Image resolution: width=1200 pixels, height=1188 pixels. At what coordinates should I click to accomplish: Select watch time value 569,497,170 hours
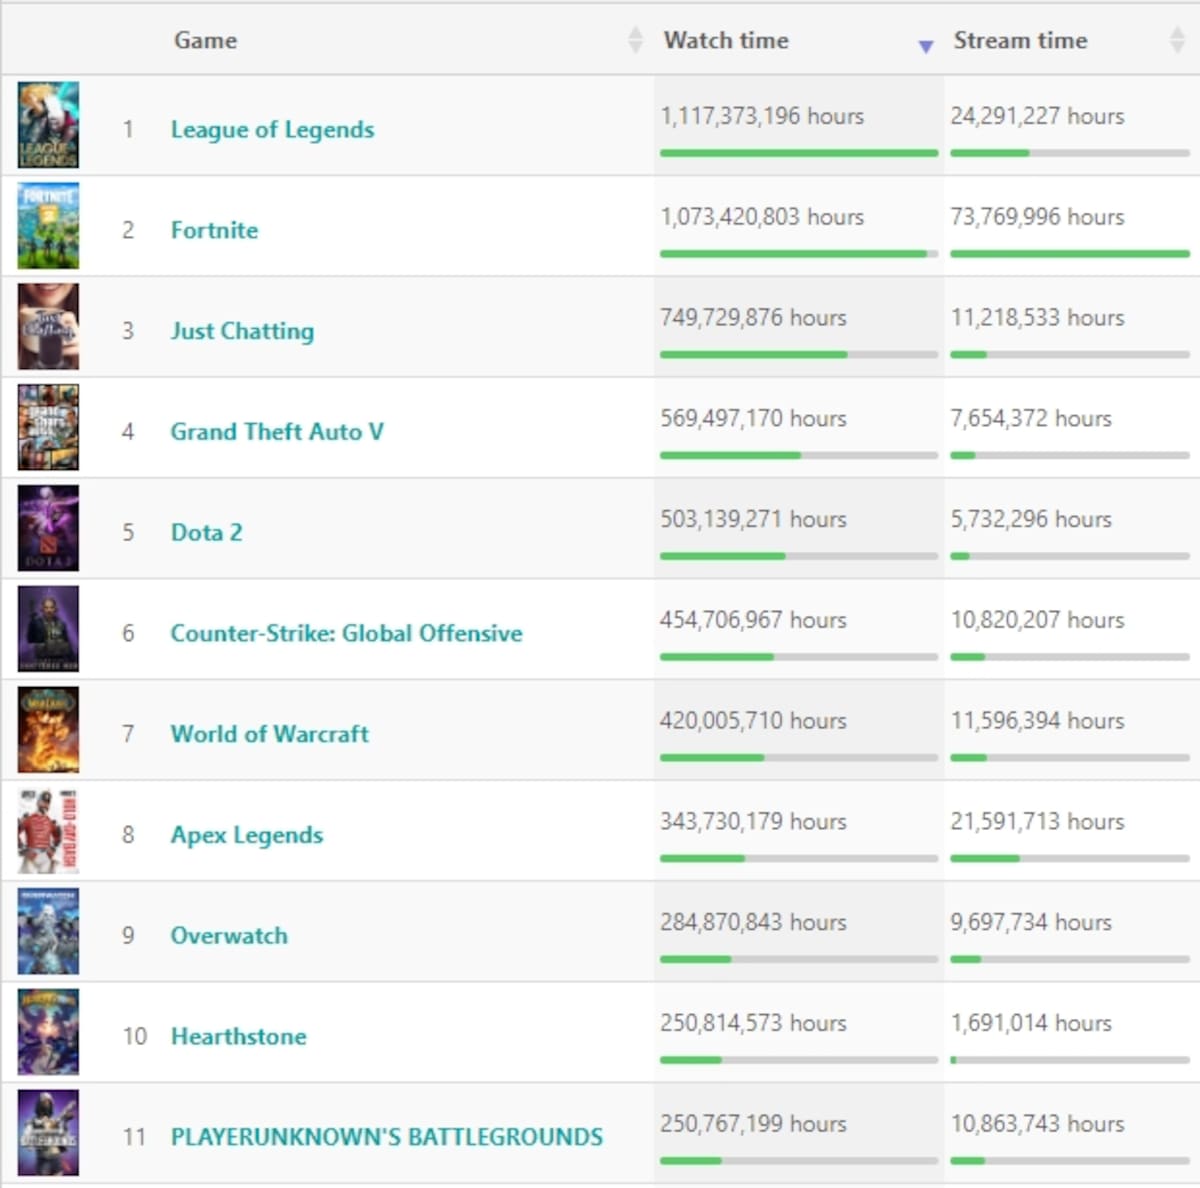click(x=753, y=418)
